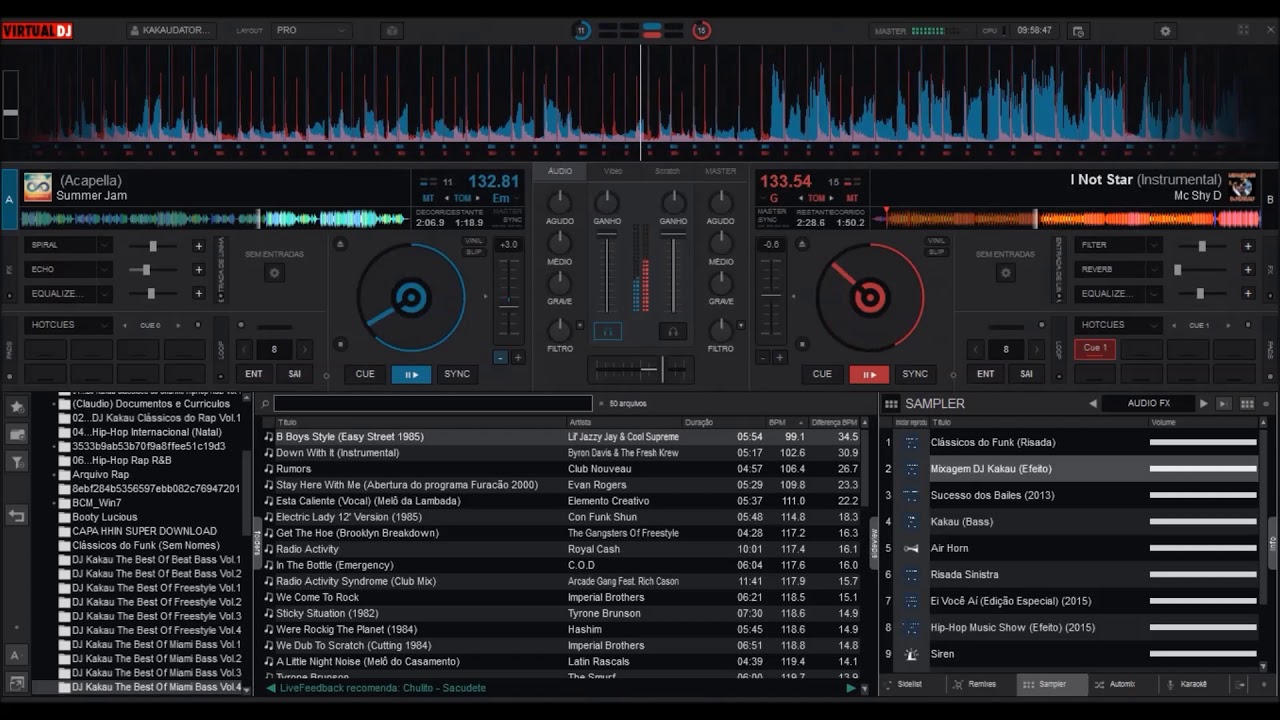Switch mixer to the Video tab
1280x720 pixels.
pyautogui.click(x=613, y=171)
